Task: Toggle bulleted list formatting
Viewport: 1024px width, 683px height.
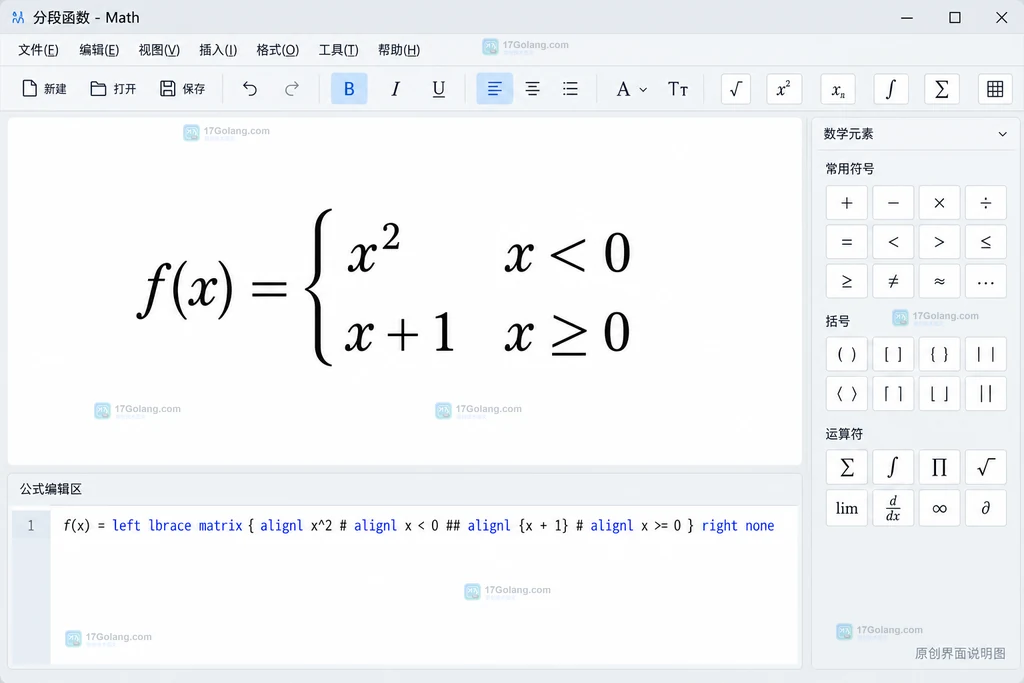Action: [570, 89]
